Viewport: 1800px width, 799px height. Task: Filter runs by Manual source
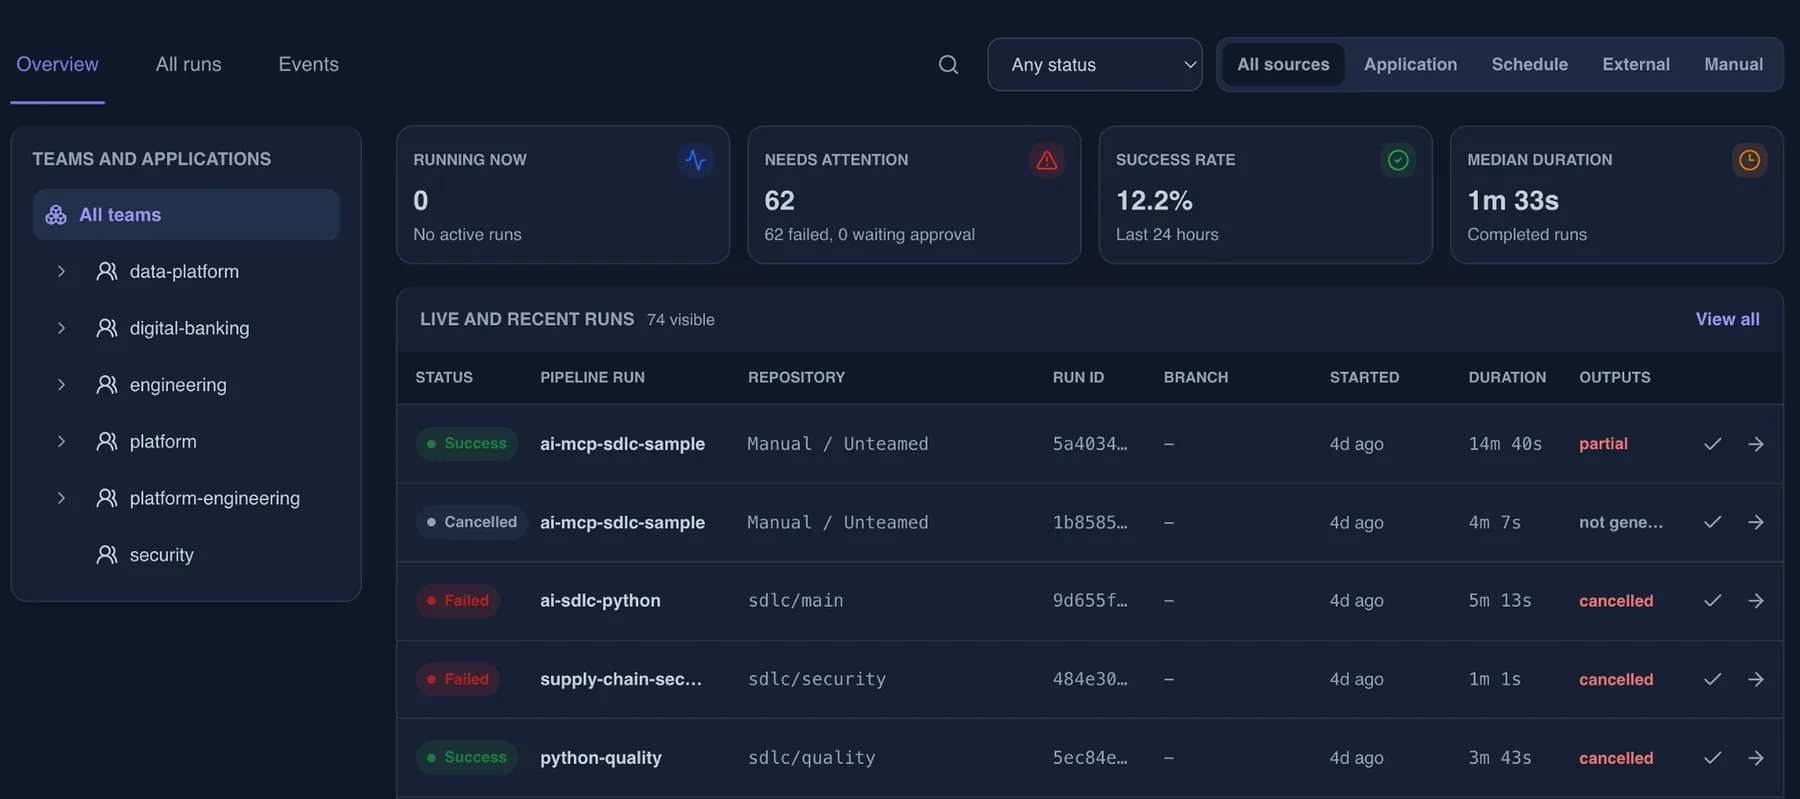tap(1733, 65)
